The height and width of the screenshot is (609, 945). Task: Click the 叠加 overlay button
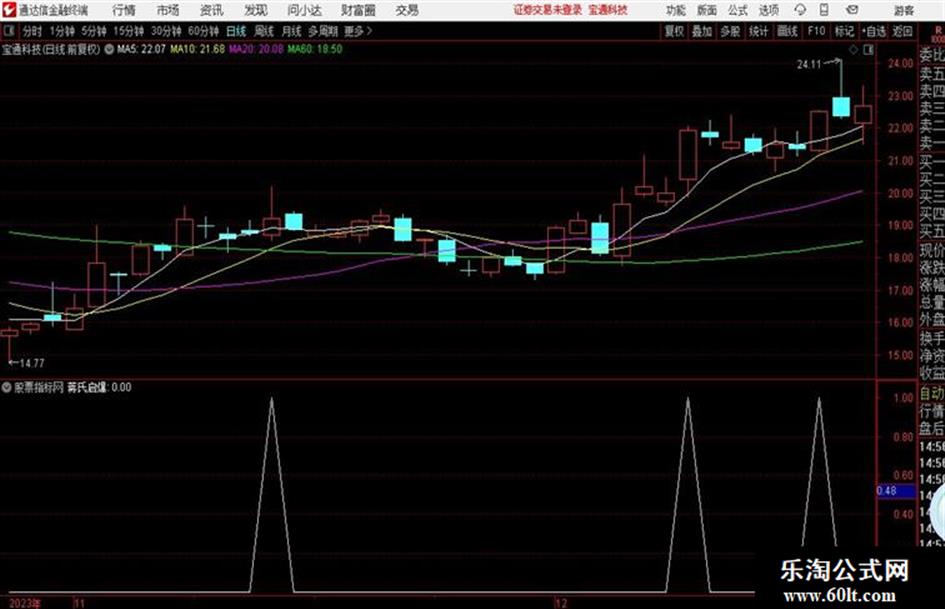702,31
